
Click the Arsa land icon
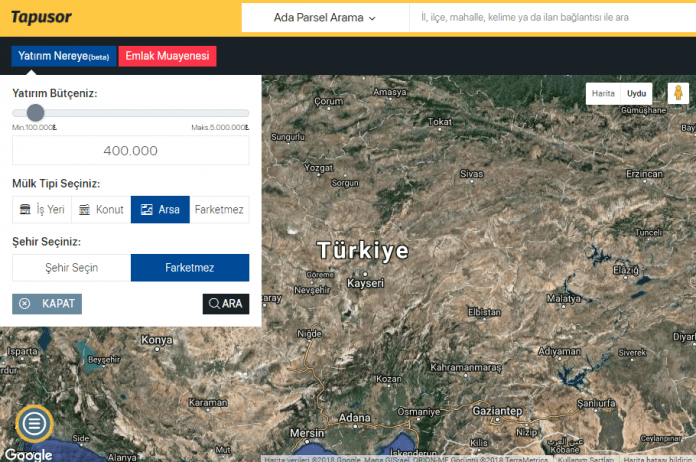pyautogui.click(x=146, y=209)
